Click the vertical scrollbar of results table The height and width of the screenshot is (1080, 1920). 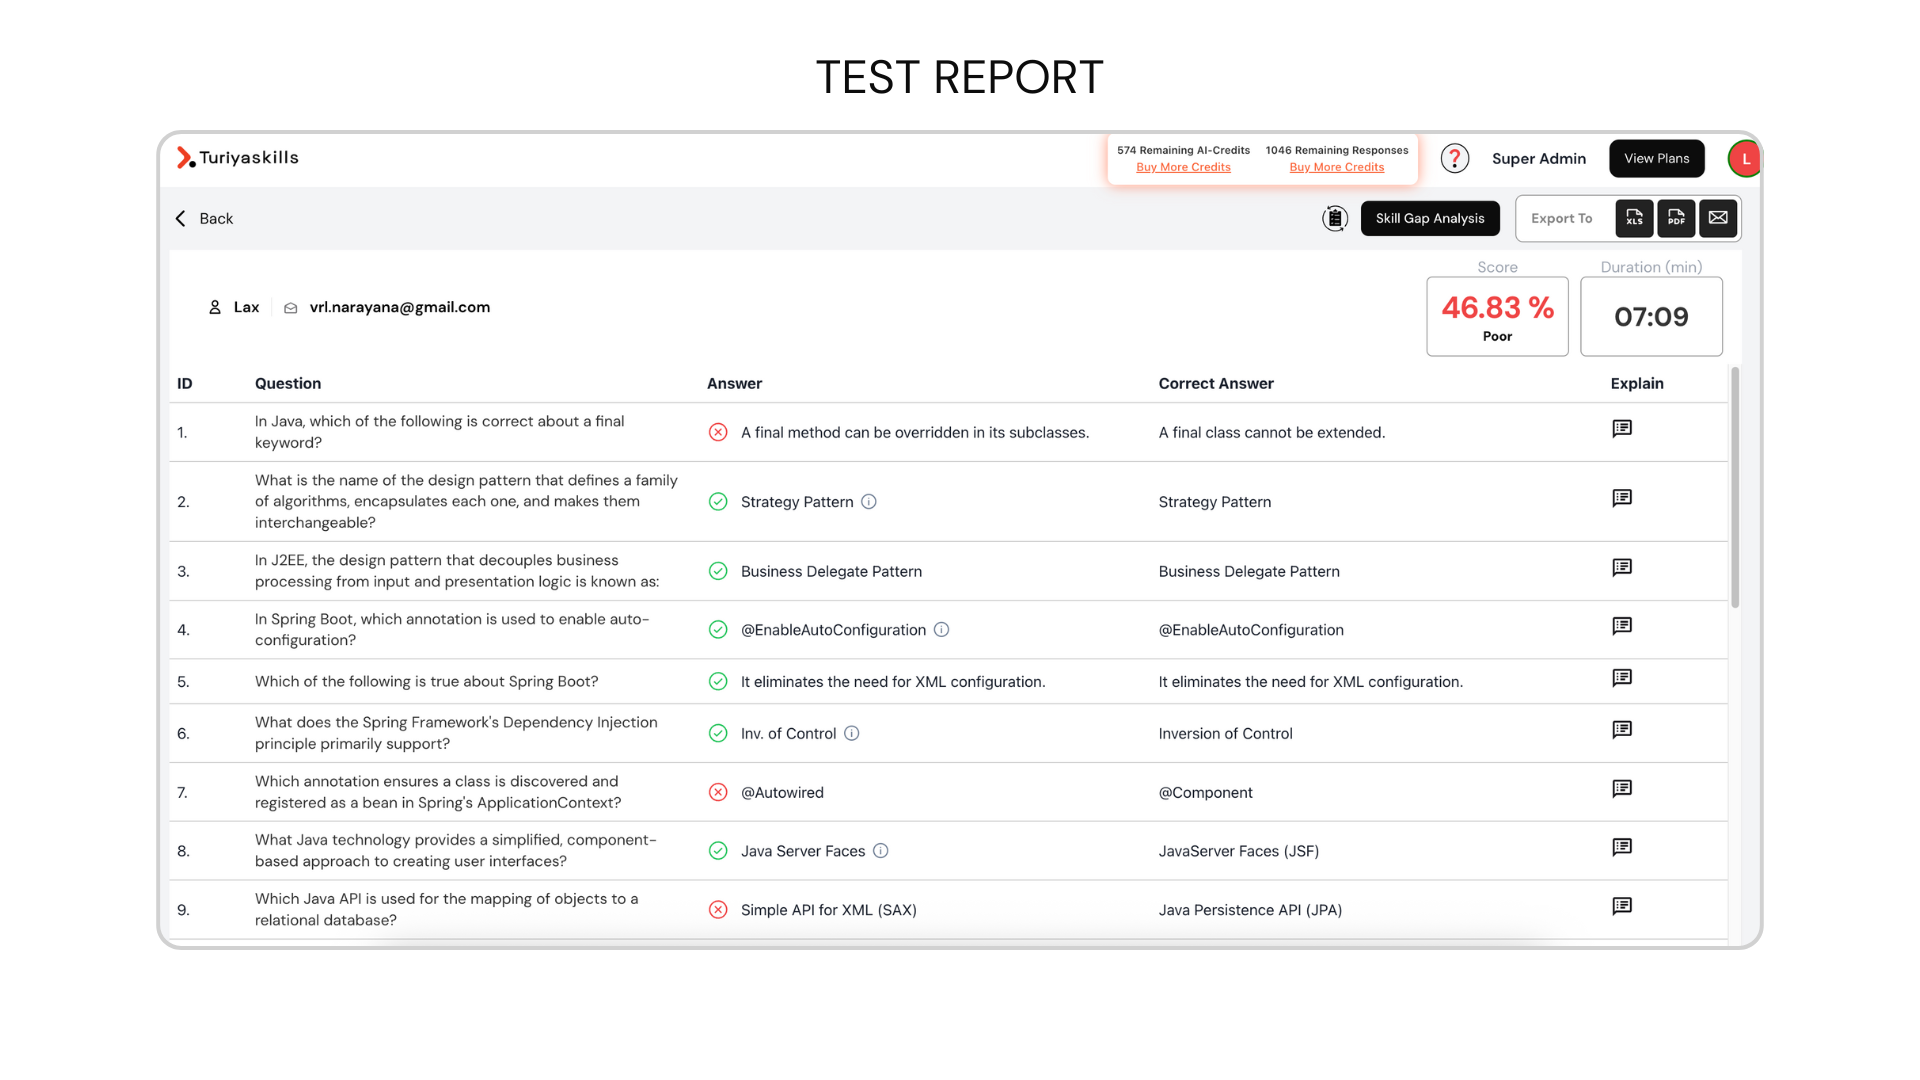(1735, 487)
